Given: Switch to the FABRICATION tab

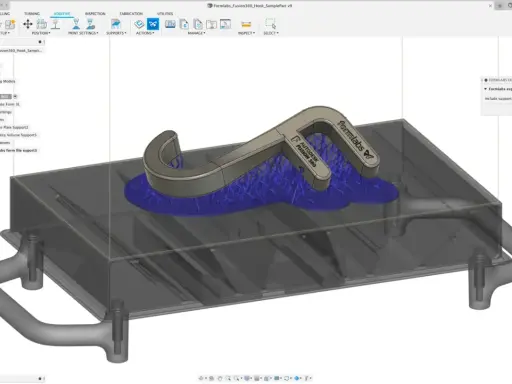Looking at the screenshot, I should pos(131,14).
